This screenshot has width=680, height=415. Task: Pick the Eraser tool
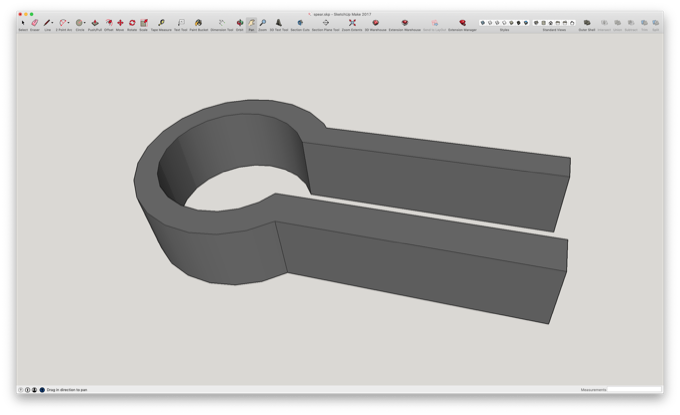pos(35,23)
